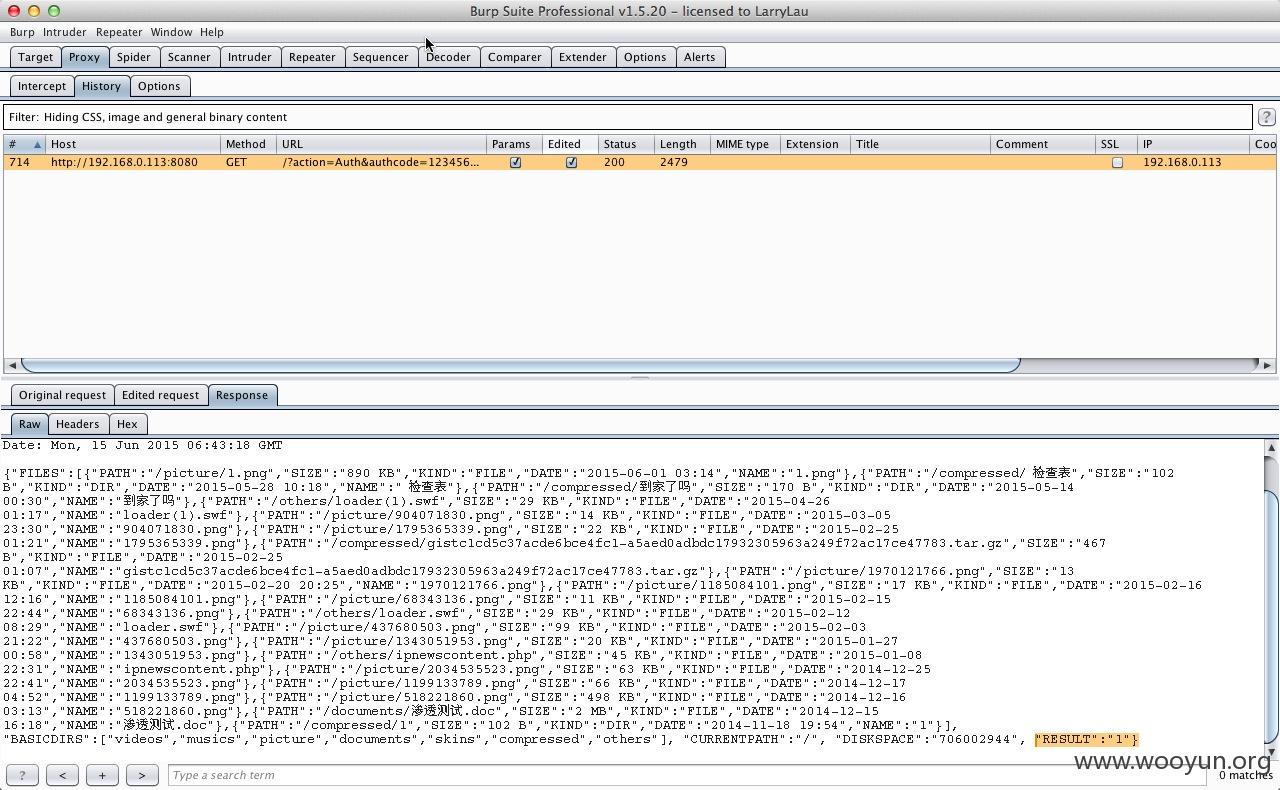Switch to the Extender tab
Viewport: 1280px width, 790px height.
[x=583, y=57]
